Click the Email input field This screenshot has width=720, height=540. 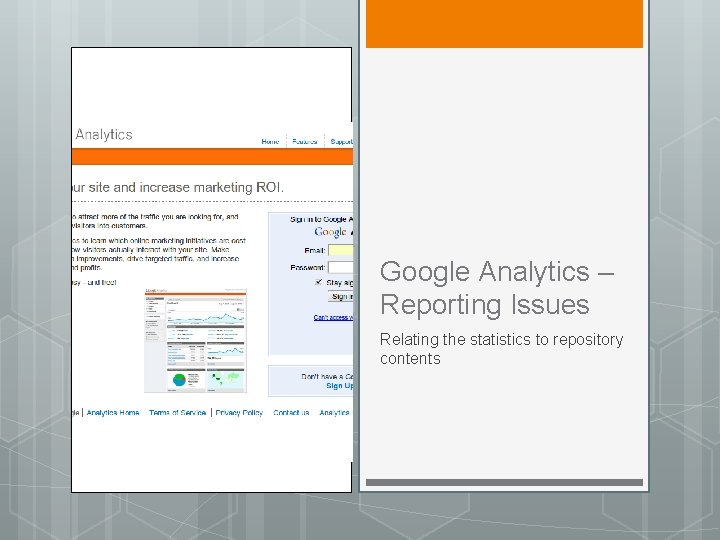click(x=341, y=250)
